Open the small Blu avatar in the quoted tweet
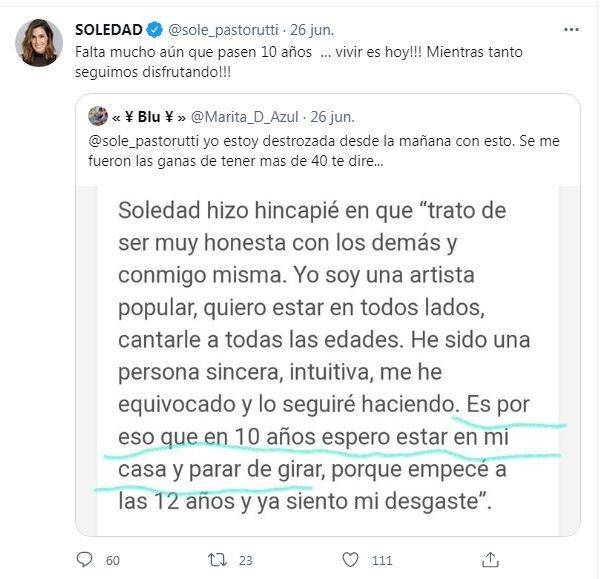Image resolution: width=605 pixels, height=579 pixels. (x=98, y=116)
